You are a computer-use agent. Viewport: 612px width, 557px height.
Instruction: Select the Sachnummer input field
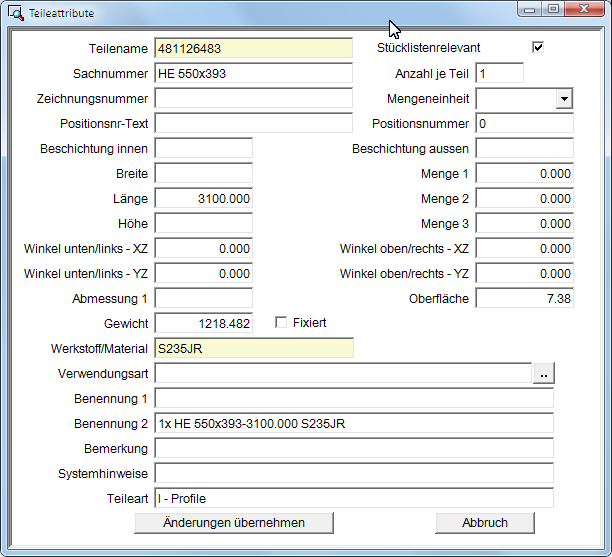pyautogui.click(x=253, y=73)
